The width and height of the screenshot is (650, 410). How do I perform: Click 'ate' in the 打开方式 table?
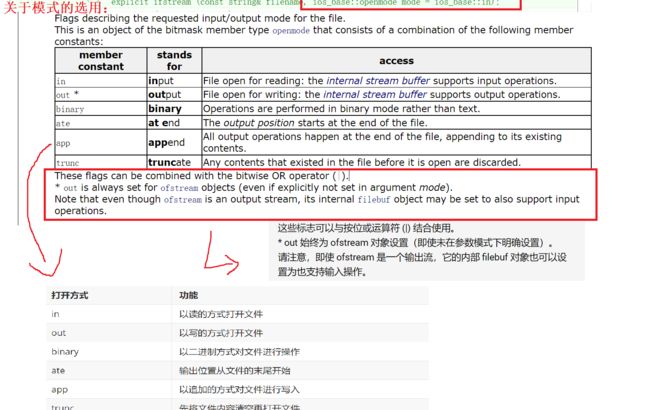coord(58,371)
